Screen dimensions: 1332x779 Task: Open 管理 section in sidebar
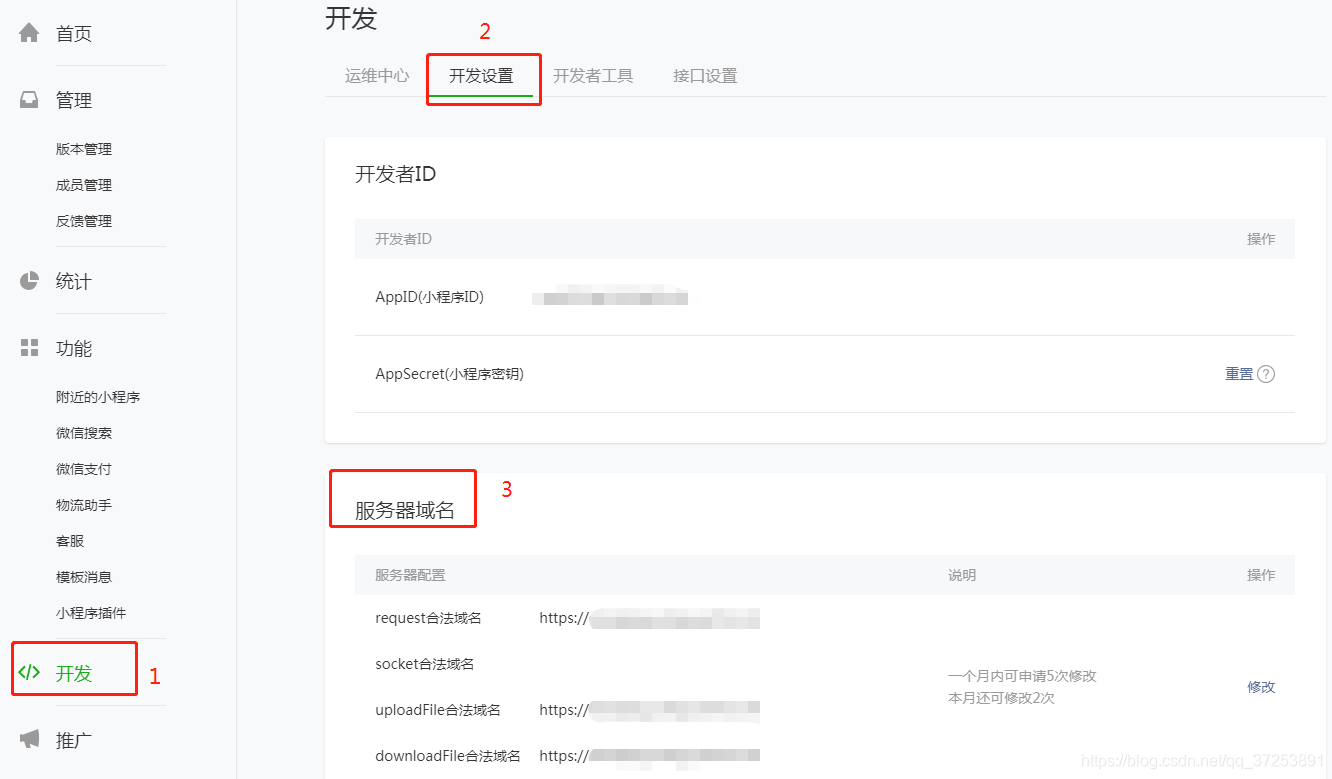point(74,101)
